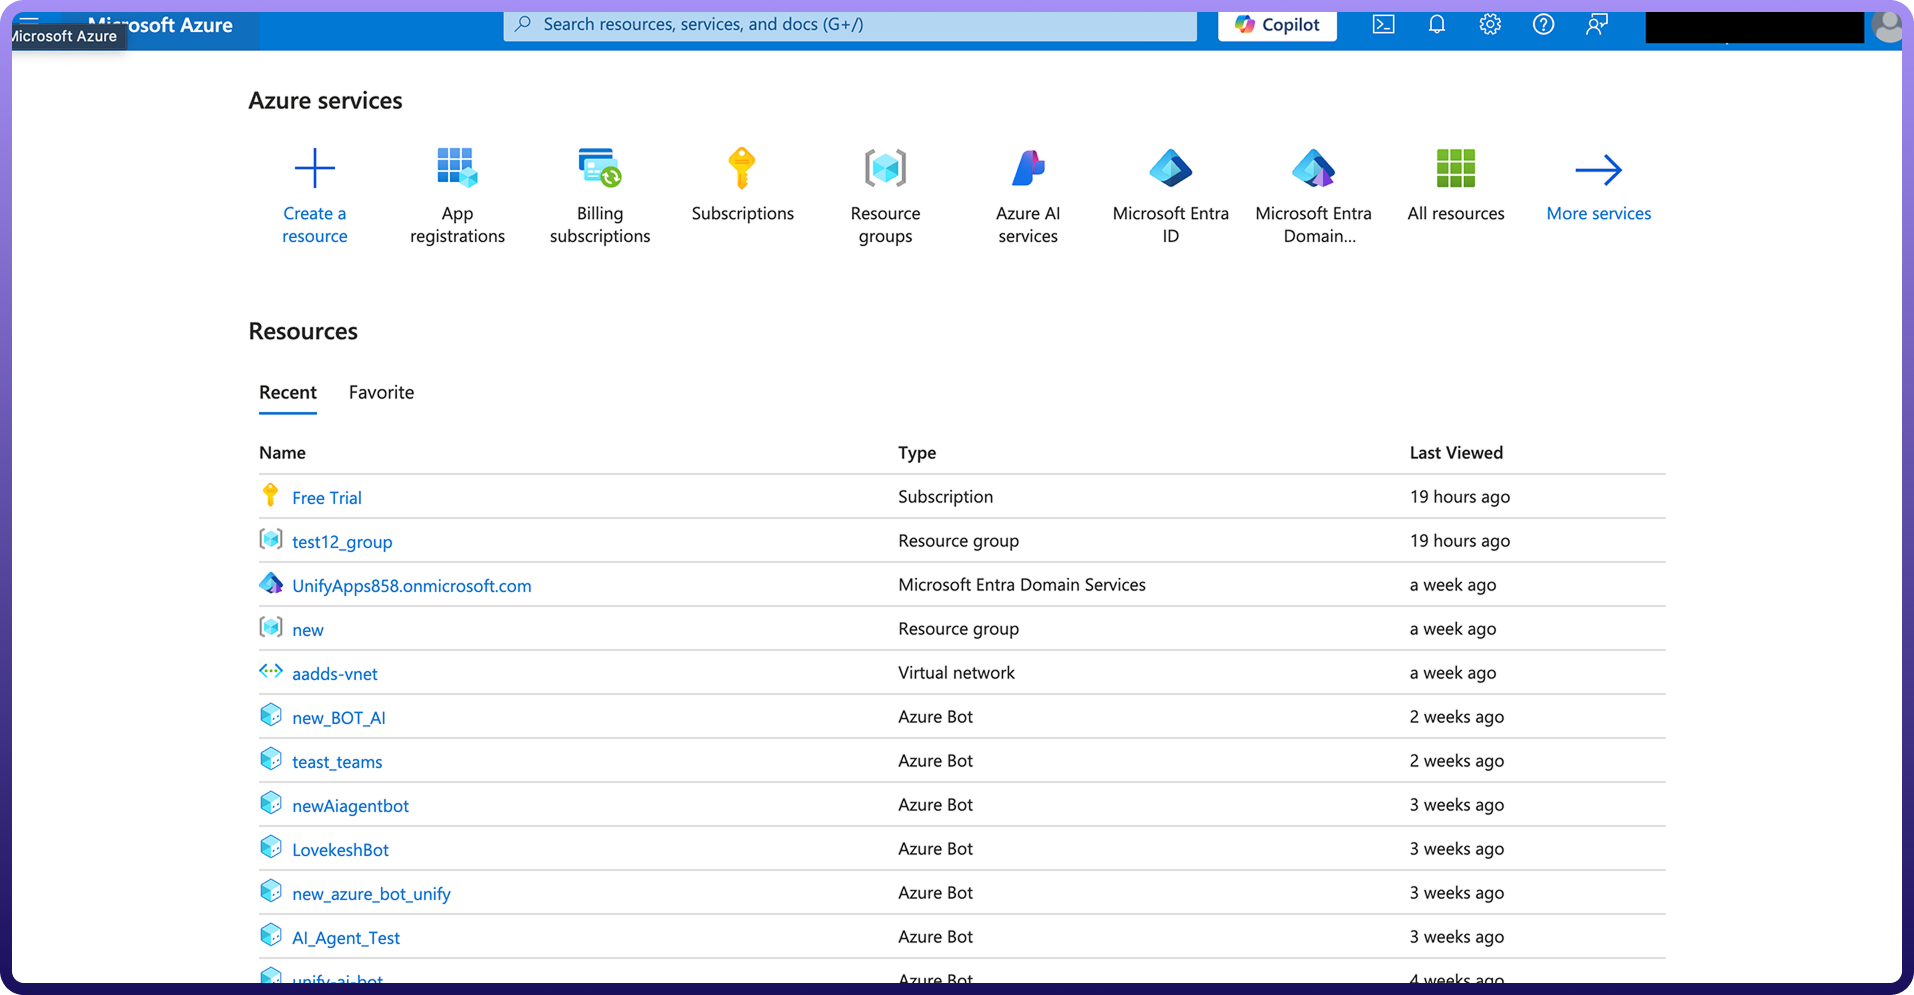Switch to the Recent tab
Viewport: 1914px width, 995px height.
click(288, 393)
